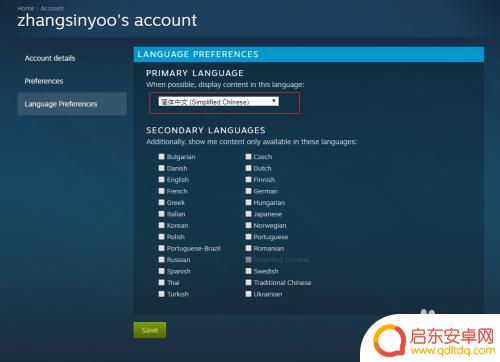Check the Ukrainian checkbox
This screenshot has height=362, width=500.
(x=248, y=294)
